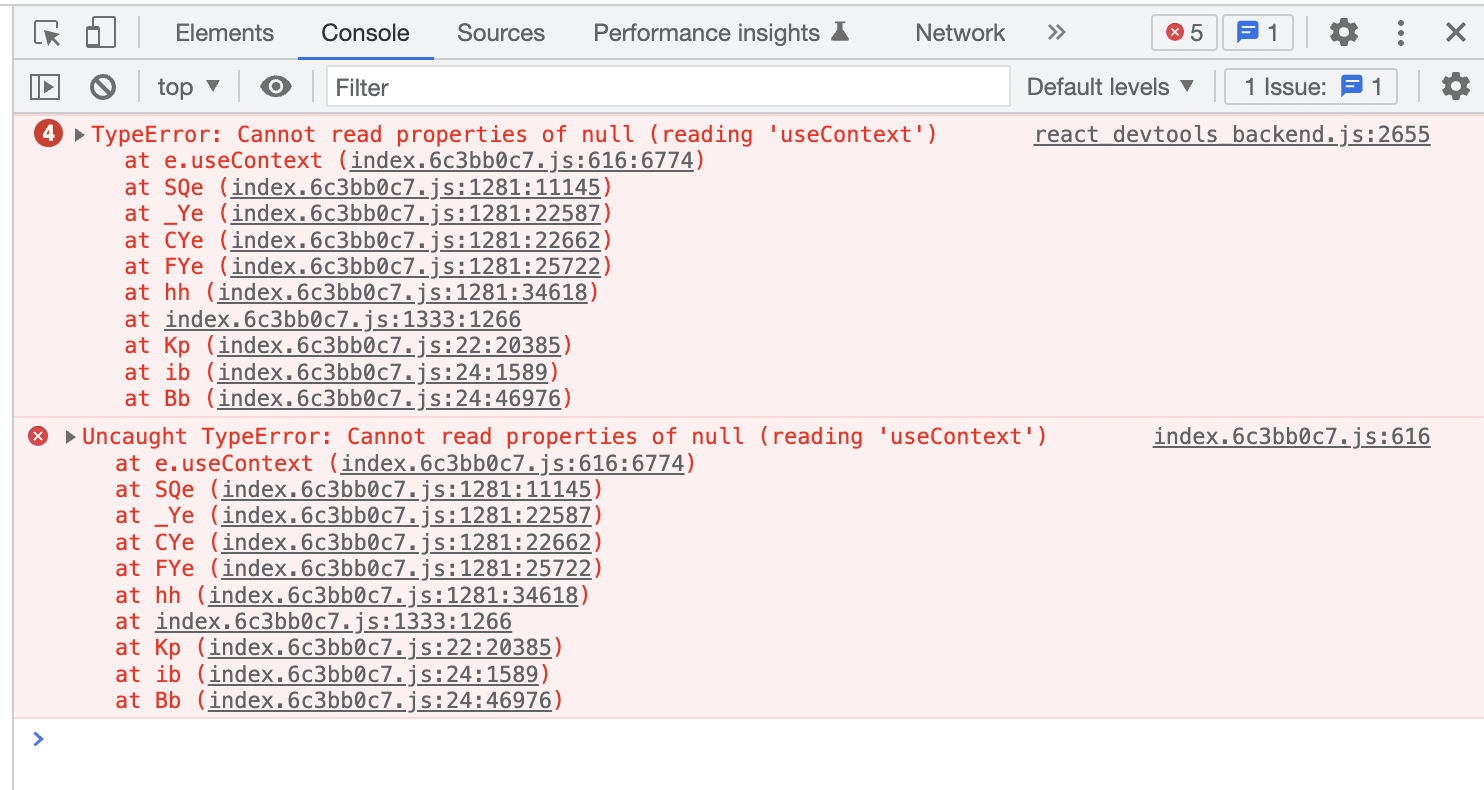Open the 'Default levels' dropdown

pyautogui.click(x=1110, y=87)
